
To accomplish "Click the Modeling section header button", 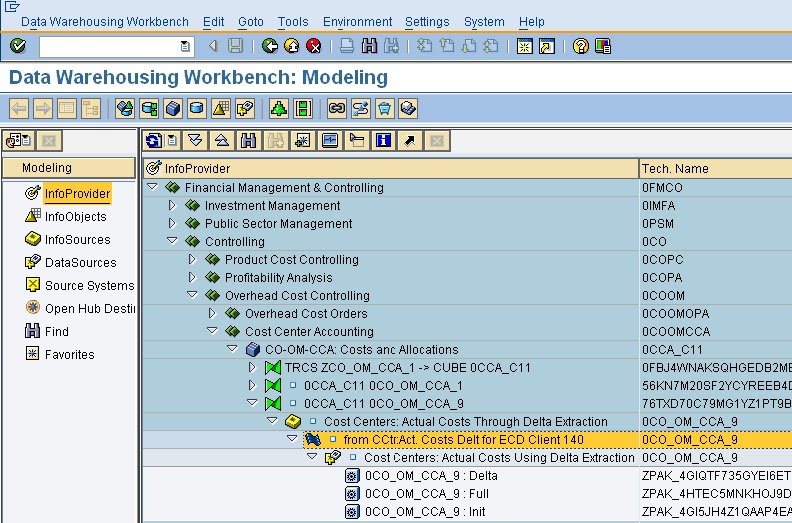I will [69, 168].
